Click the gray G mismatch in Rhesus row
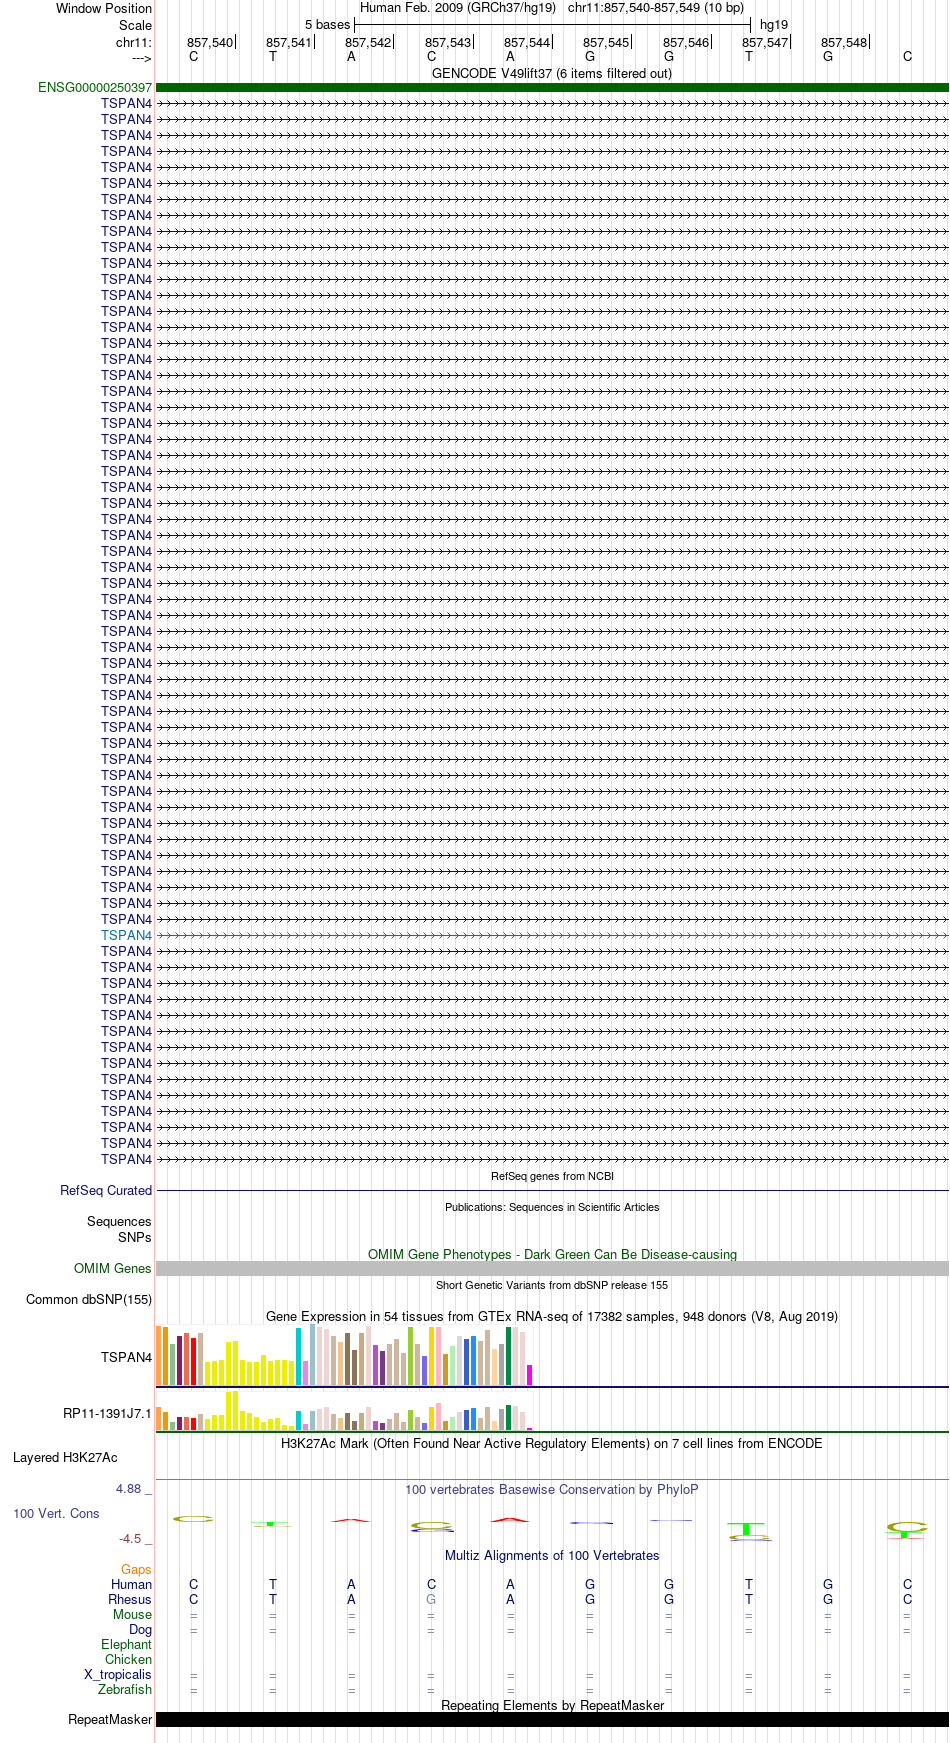 point(431,1599)
